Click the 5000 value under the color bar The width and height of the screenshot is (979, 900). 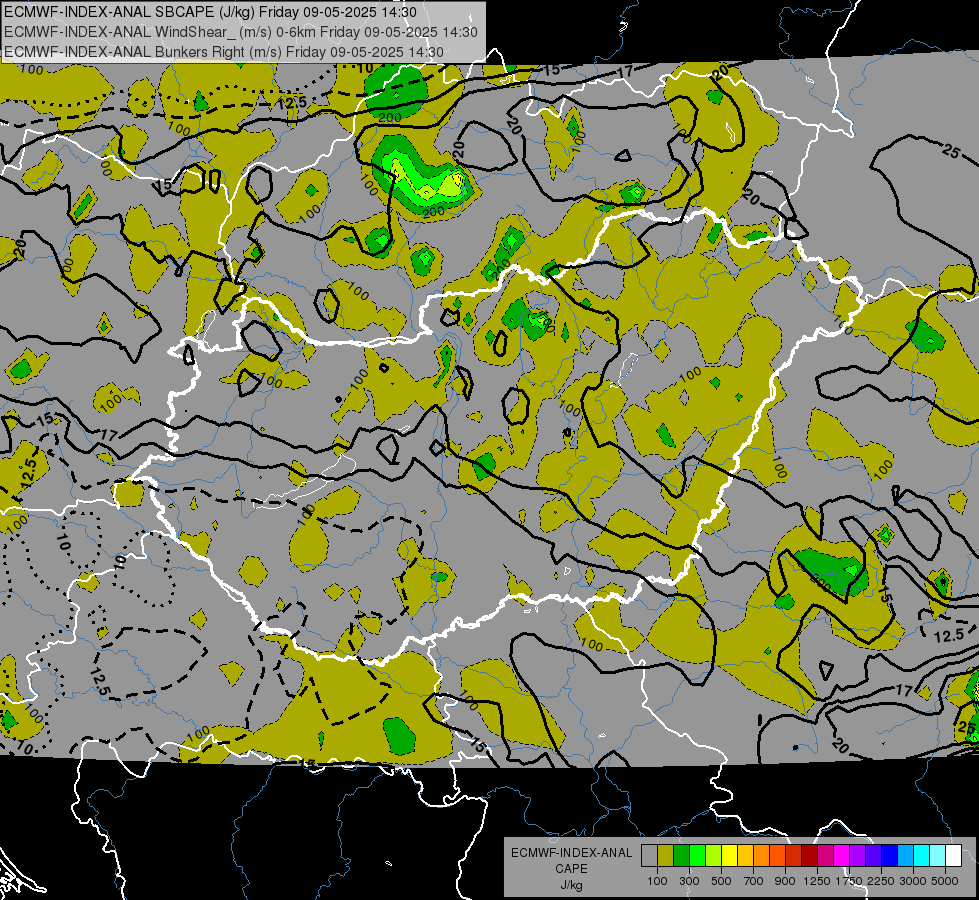click(945, 881)
